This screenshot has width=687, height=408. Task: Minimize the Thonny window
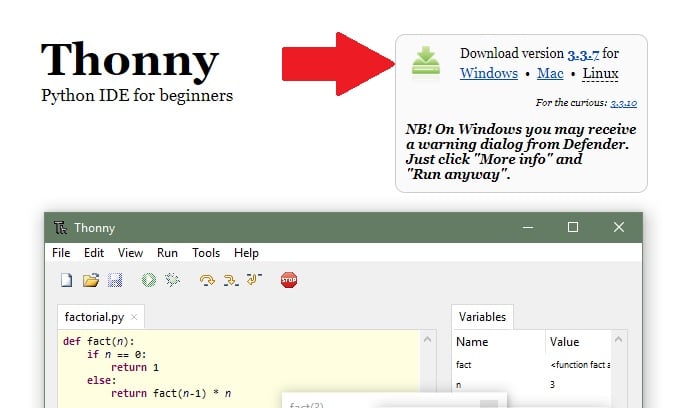[528, 227]
